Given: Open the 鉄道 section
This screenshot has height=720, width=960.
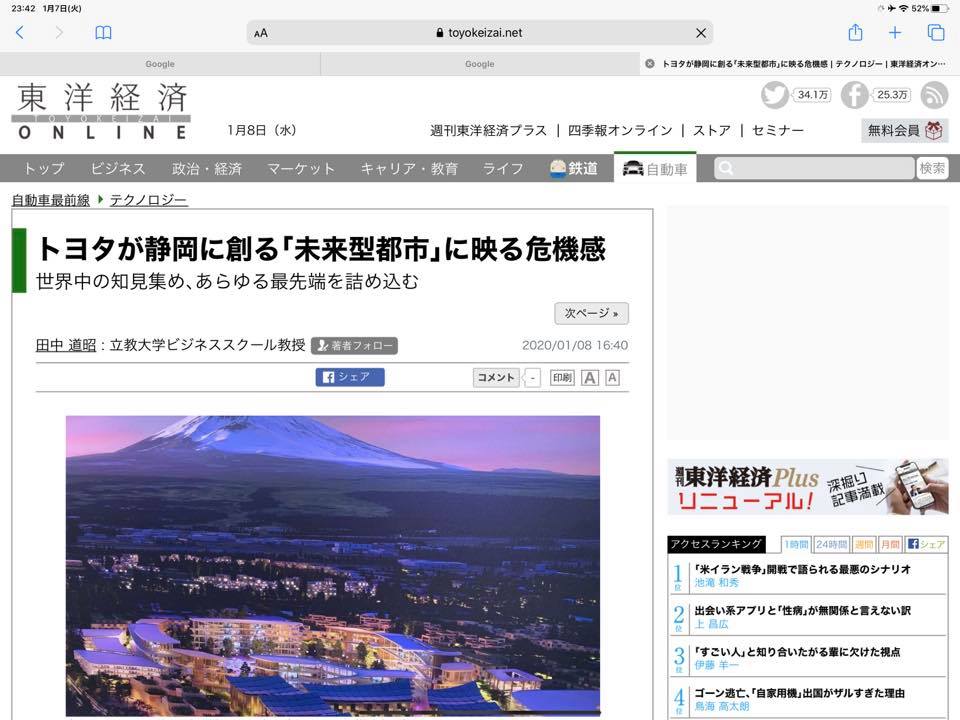Looking at the screenshot, I should [574, 168].
